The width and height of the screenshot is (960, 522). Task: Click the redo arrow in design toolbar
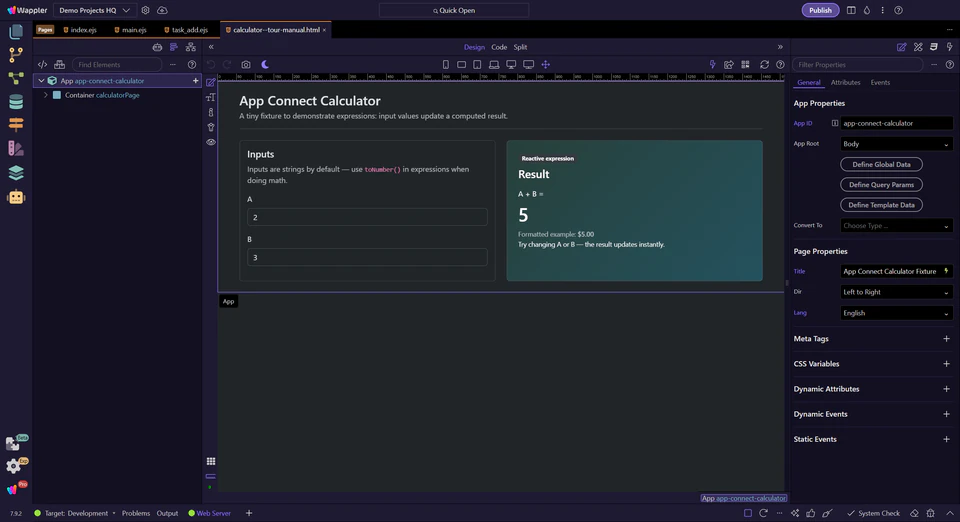(x=227, y=64)
